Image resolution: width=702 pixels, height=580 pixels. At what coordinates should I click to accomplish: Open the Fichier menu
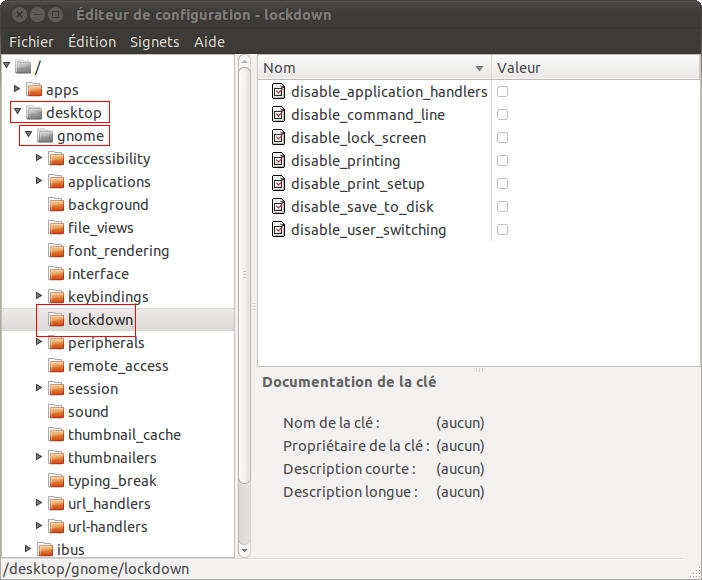coord(31,42)
